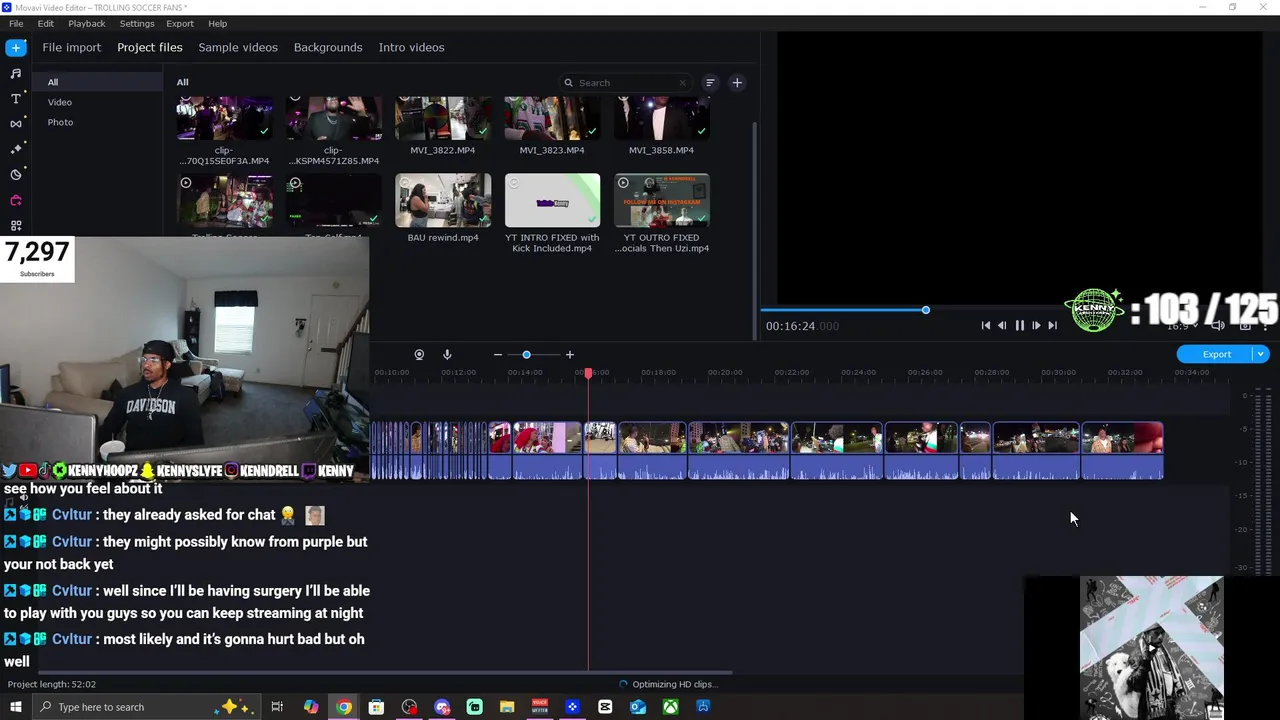This screenshot has height=720, width=1280.
Task: Open the Audio music-note panel
Action: tap(16, 73)
